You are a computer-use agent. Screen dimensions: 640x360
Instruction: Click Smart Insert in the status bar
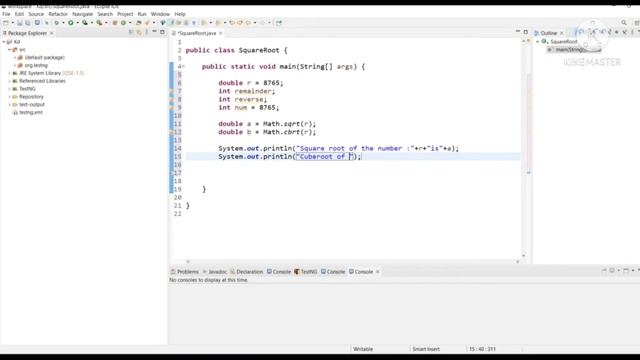pyautogui.click(x=426, y=349)
